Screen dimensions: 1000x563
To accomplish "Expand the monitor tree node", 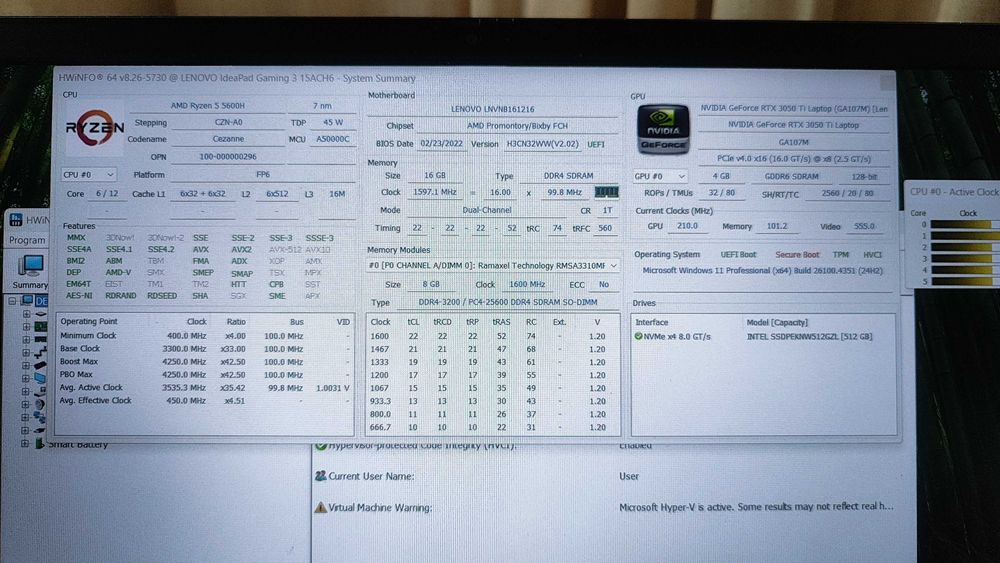I will [26, 378].
